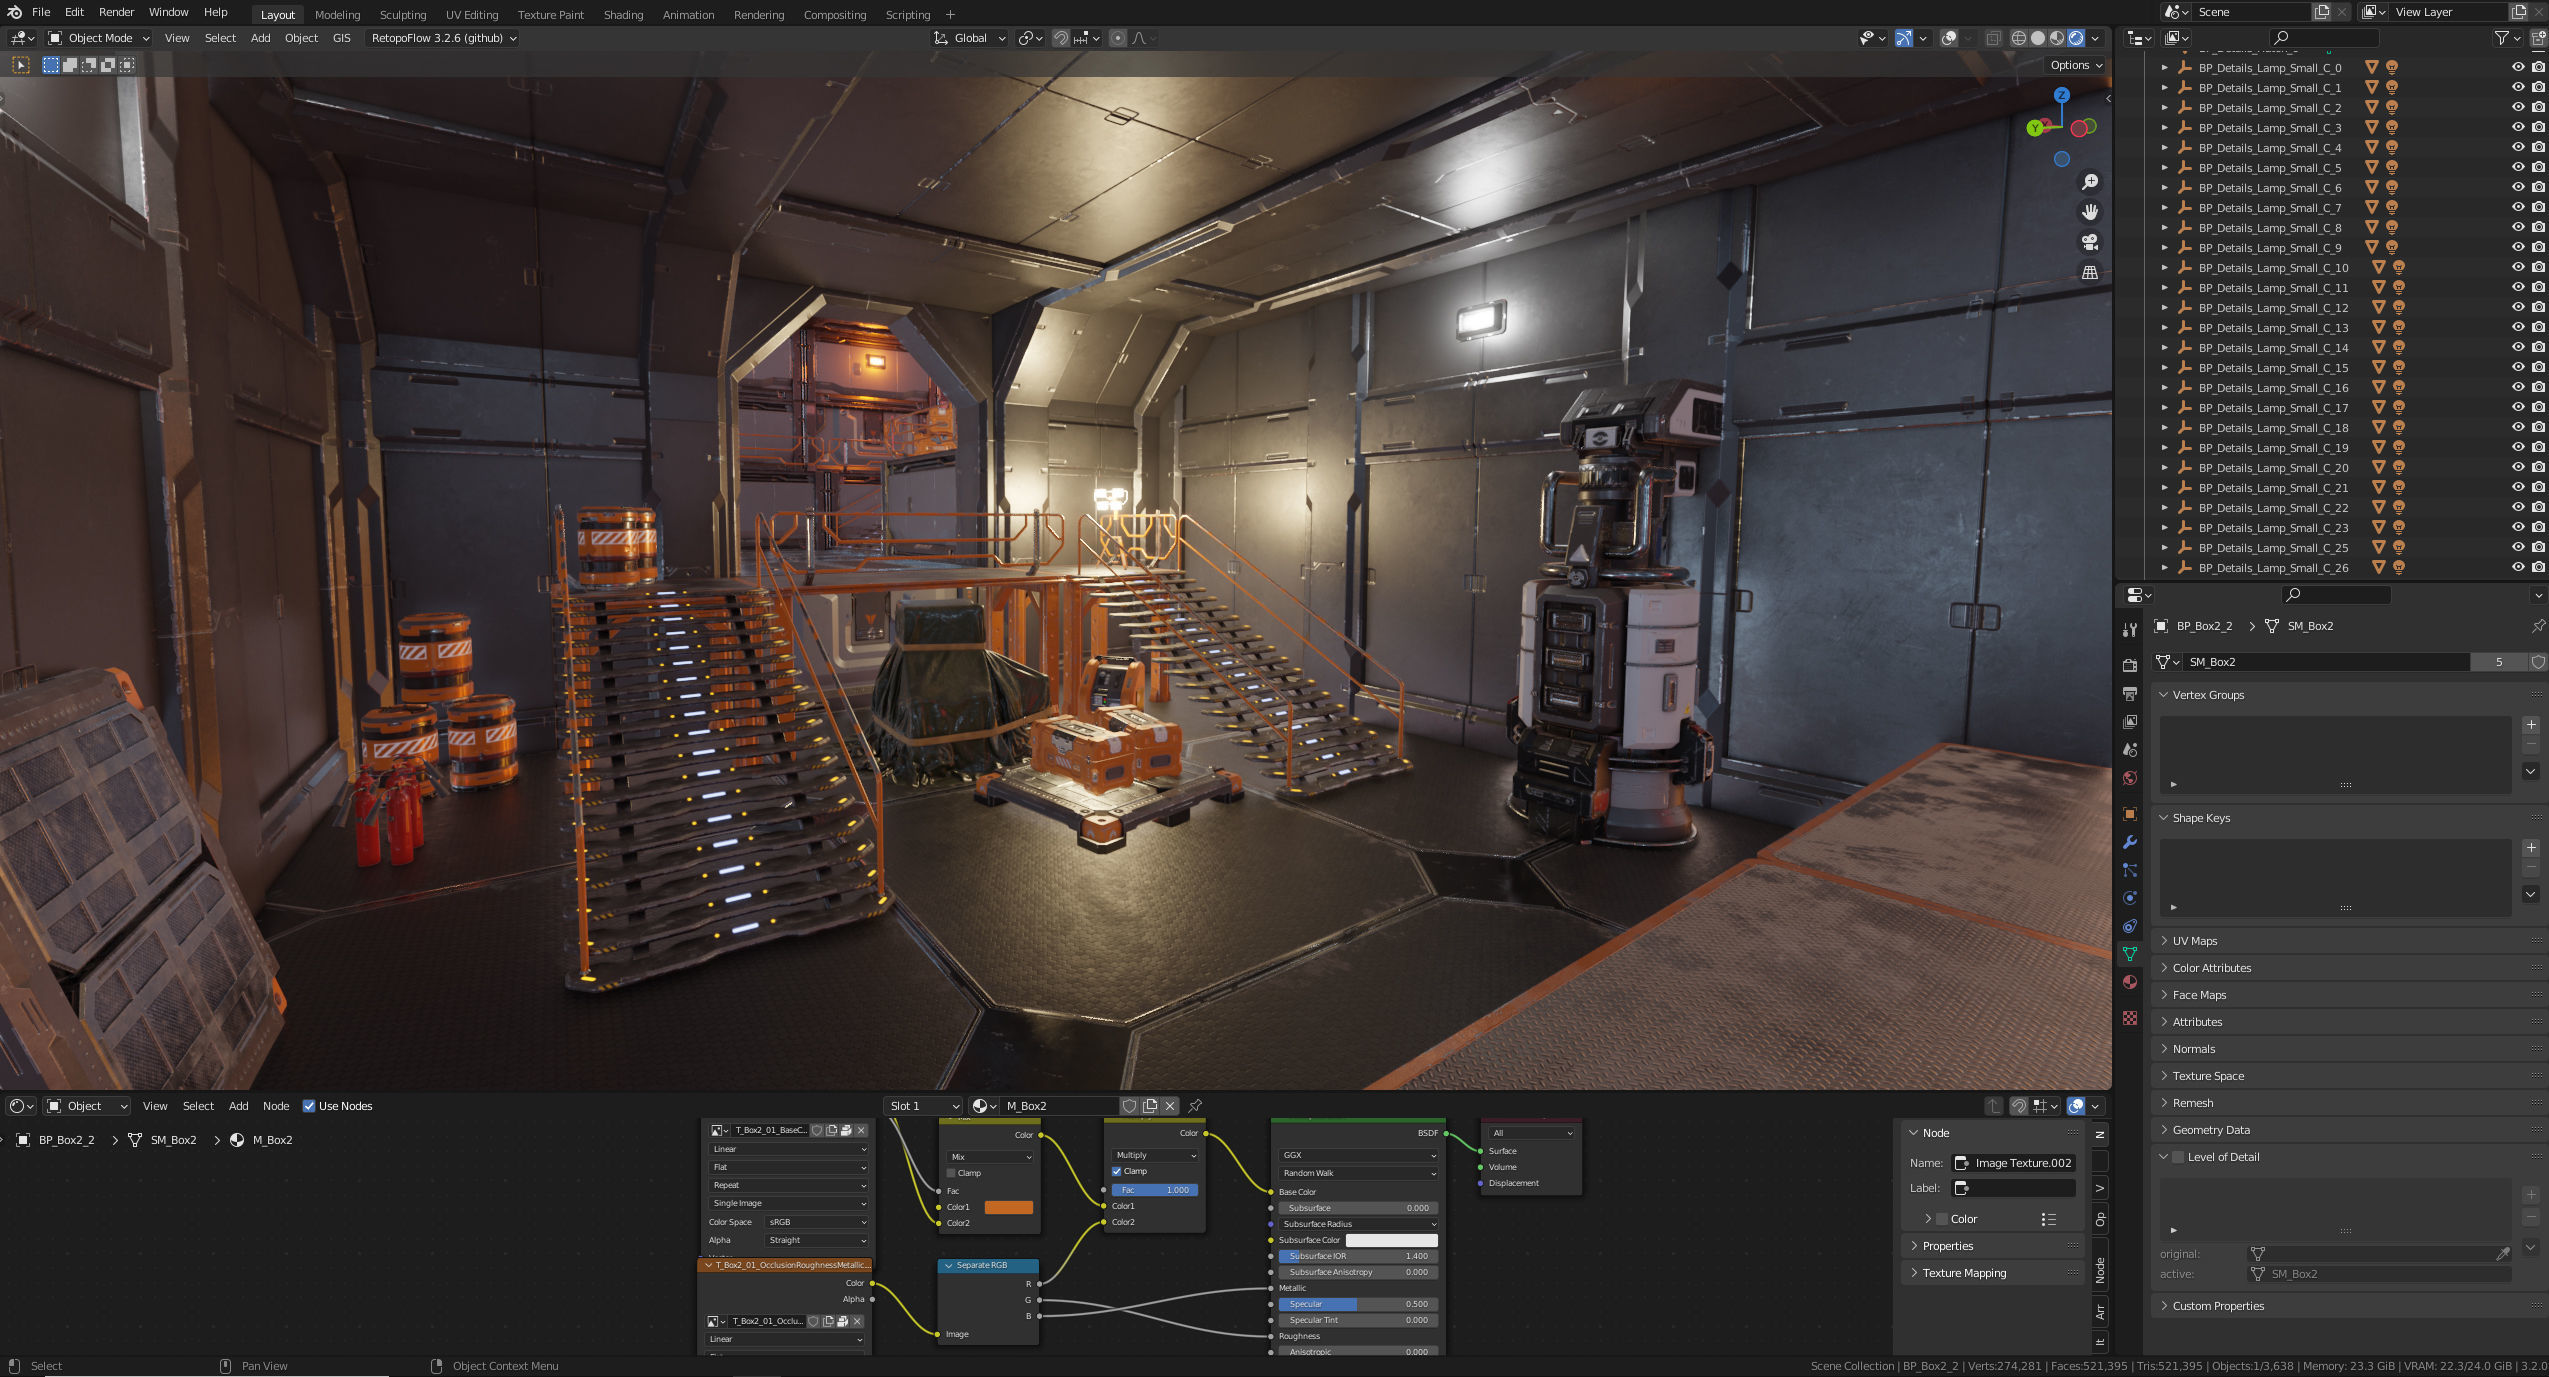The height and width of the screenshot is (1377, 2549).
Task: Pin the properties editor context
Action: tap(2538, 626)
